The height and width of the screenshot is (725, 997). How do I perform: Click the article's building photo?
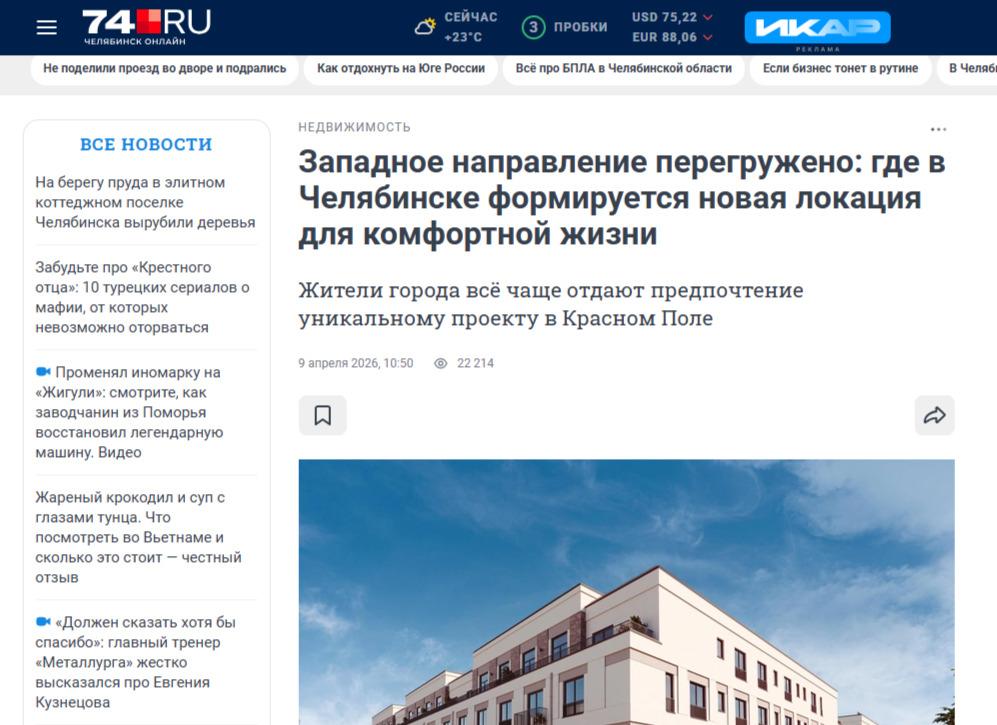click(626, 592)
